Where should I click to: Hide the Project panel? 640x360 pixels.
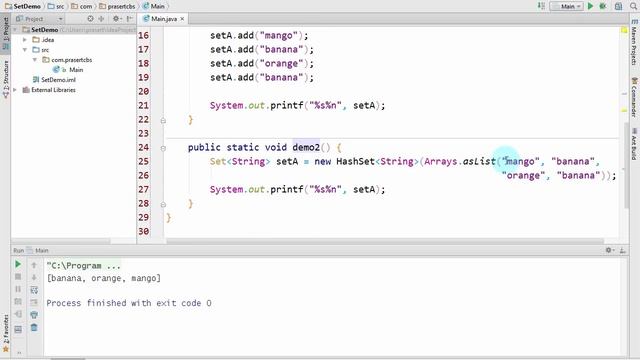(130, 19)
